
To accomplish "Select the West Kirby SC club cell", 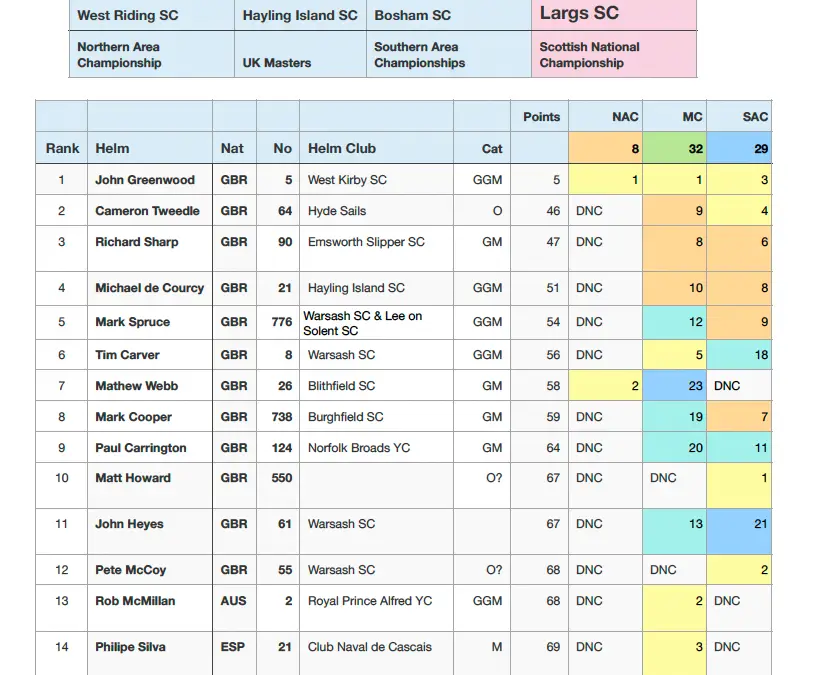I will [x=376, y=179].
